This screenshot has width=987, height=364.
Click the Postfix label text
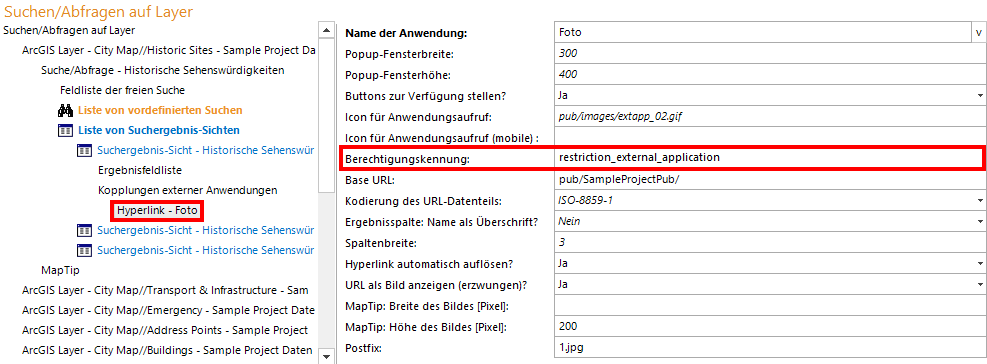click(x=363, y=348)
